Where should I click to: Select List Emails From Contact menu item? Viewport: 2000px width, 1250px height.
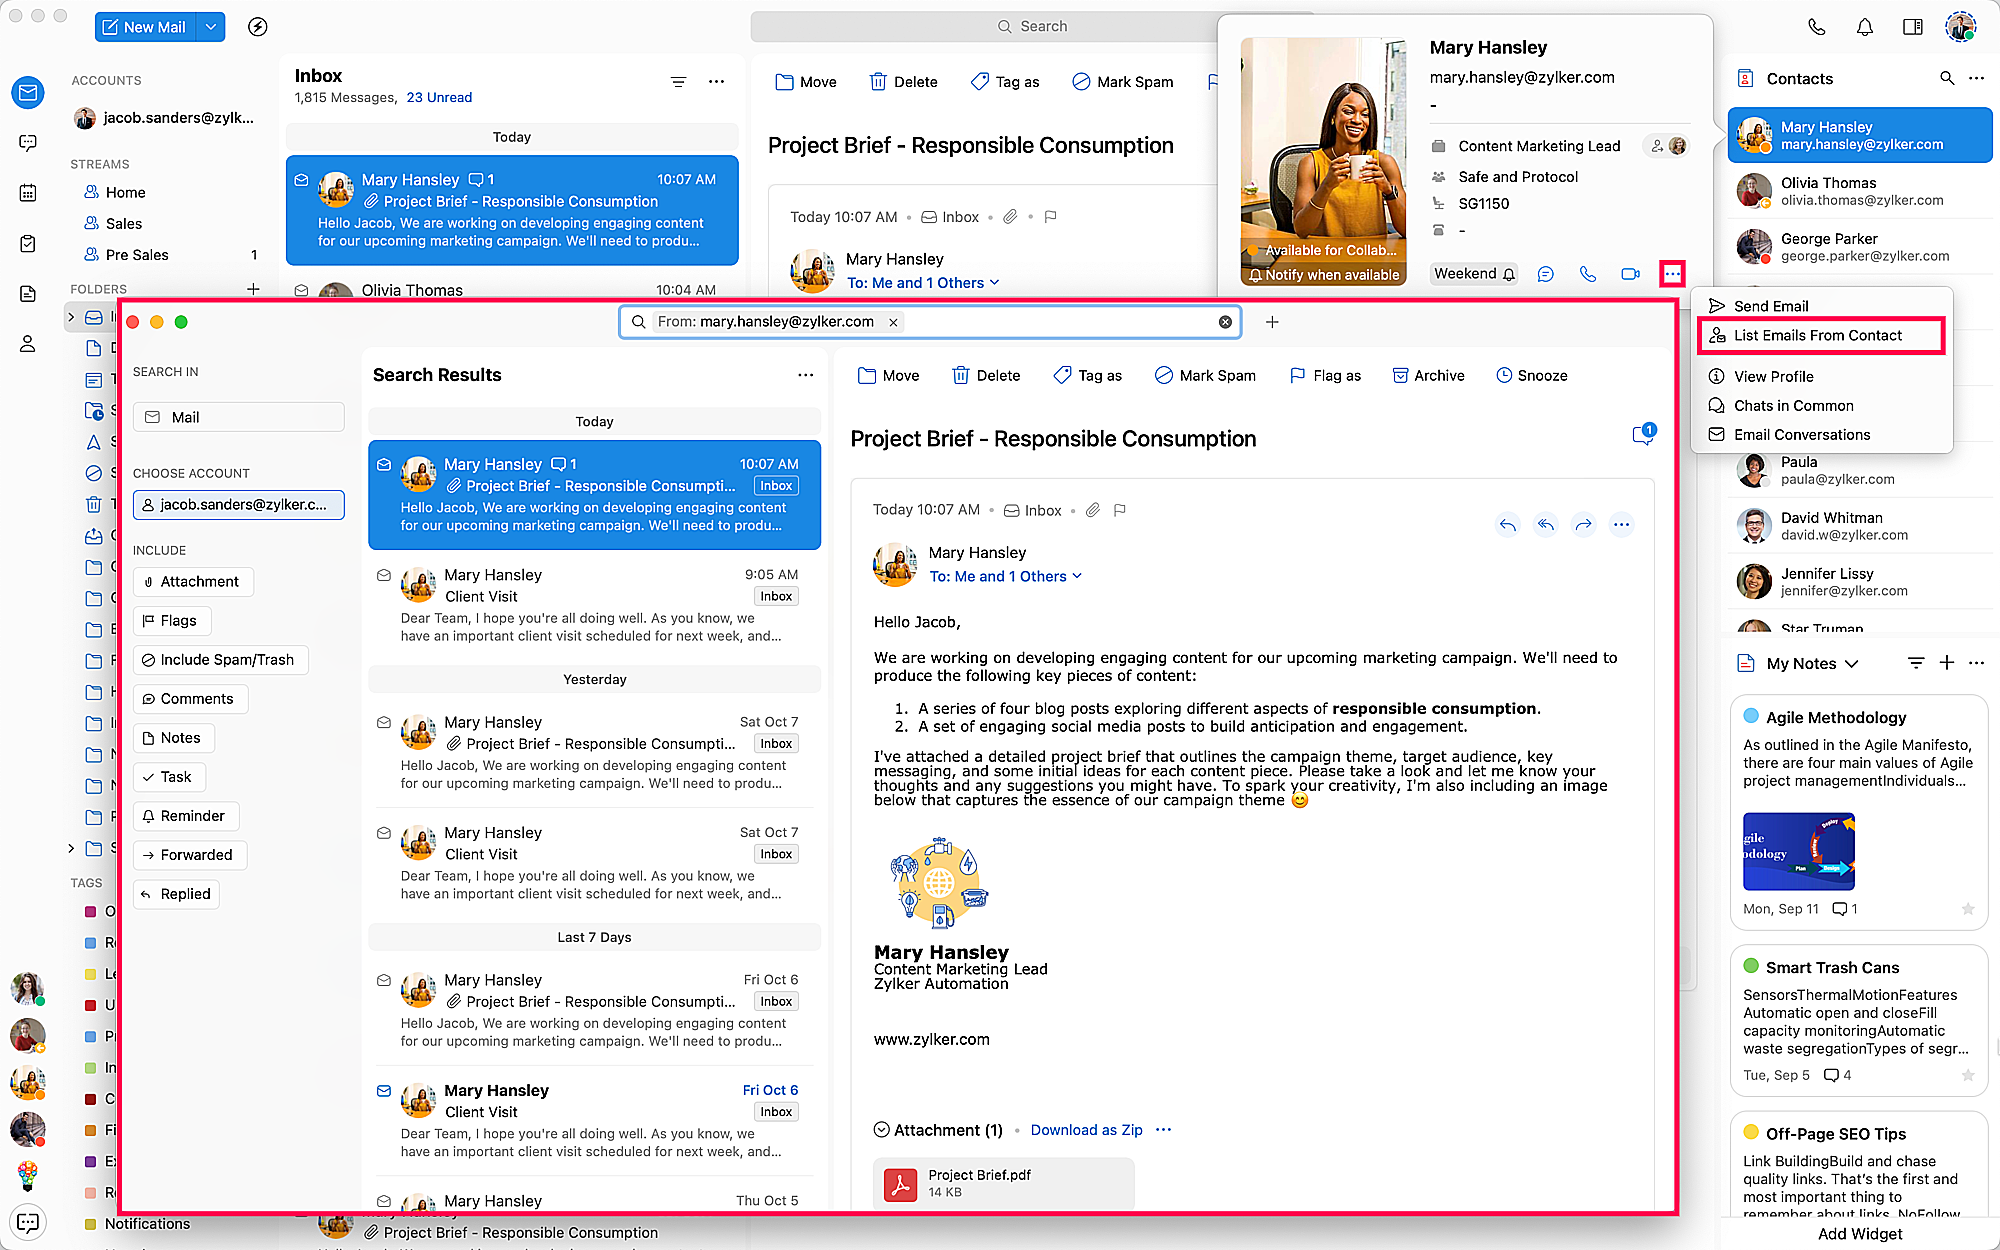point(1817,336)
